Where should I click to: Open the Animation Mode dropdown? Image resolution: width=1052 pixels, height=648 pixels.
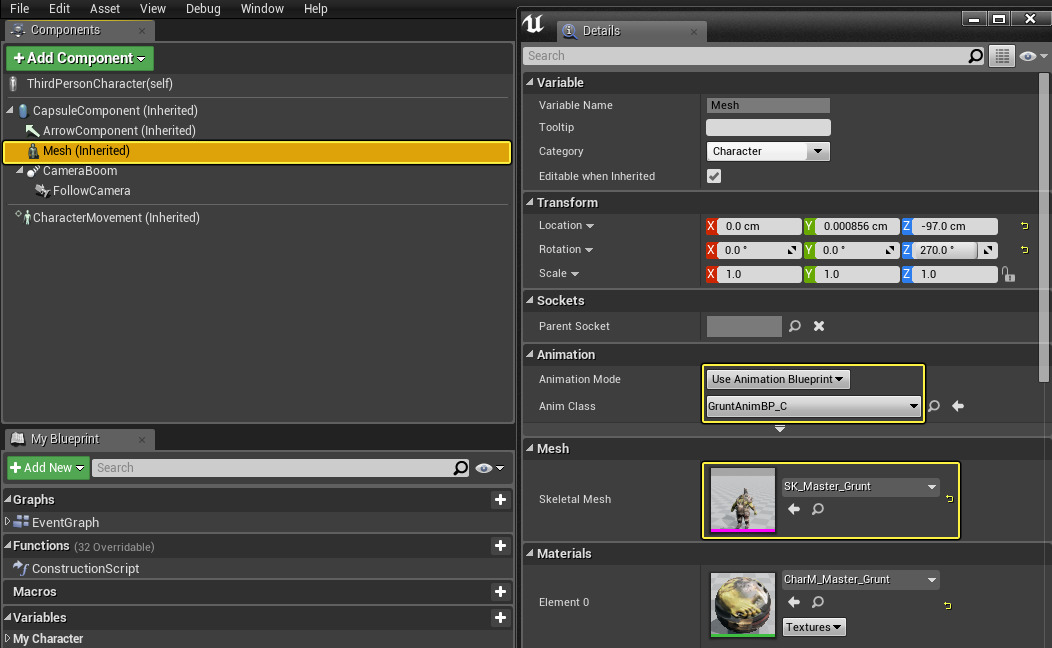point(779,379)
